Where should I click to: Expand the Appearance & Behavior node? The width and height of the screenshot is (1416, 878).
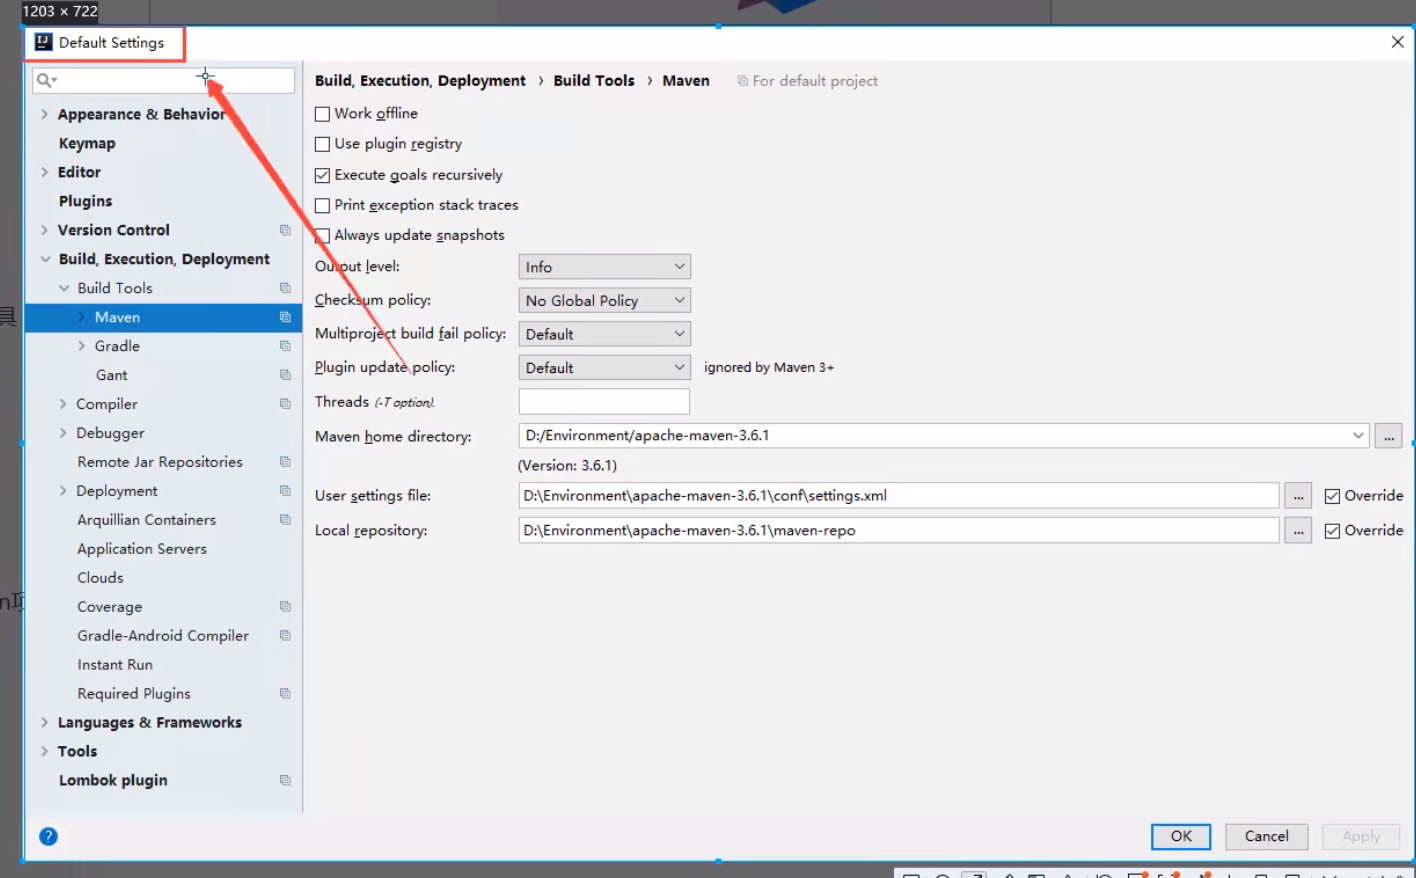point(44,114)
